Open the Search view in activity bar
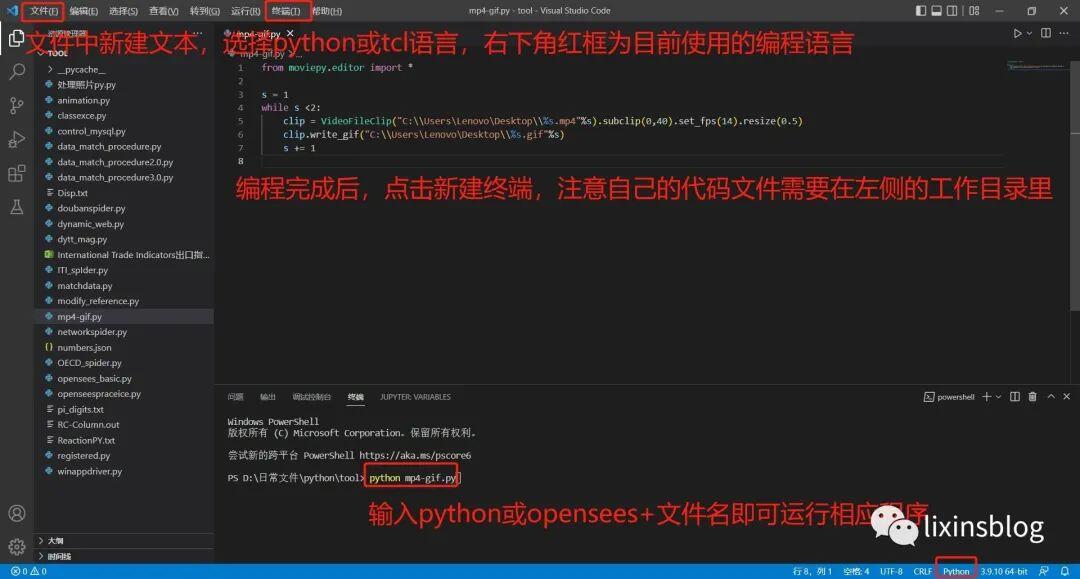 pos(17,71)
